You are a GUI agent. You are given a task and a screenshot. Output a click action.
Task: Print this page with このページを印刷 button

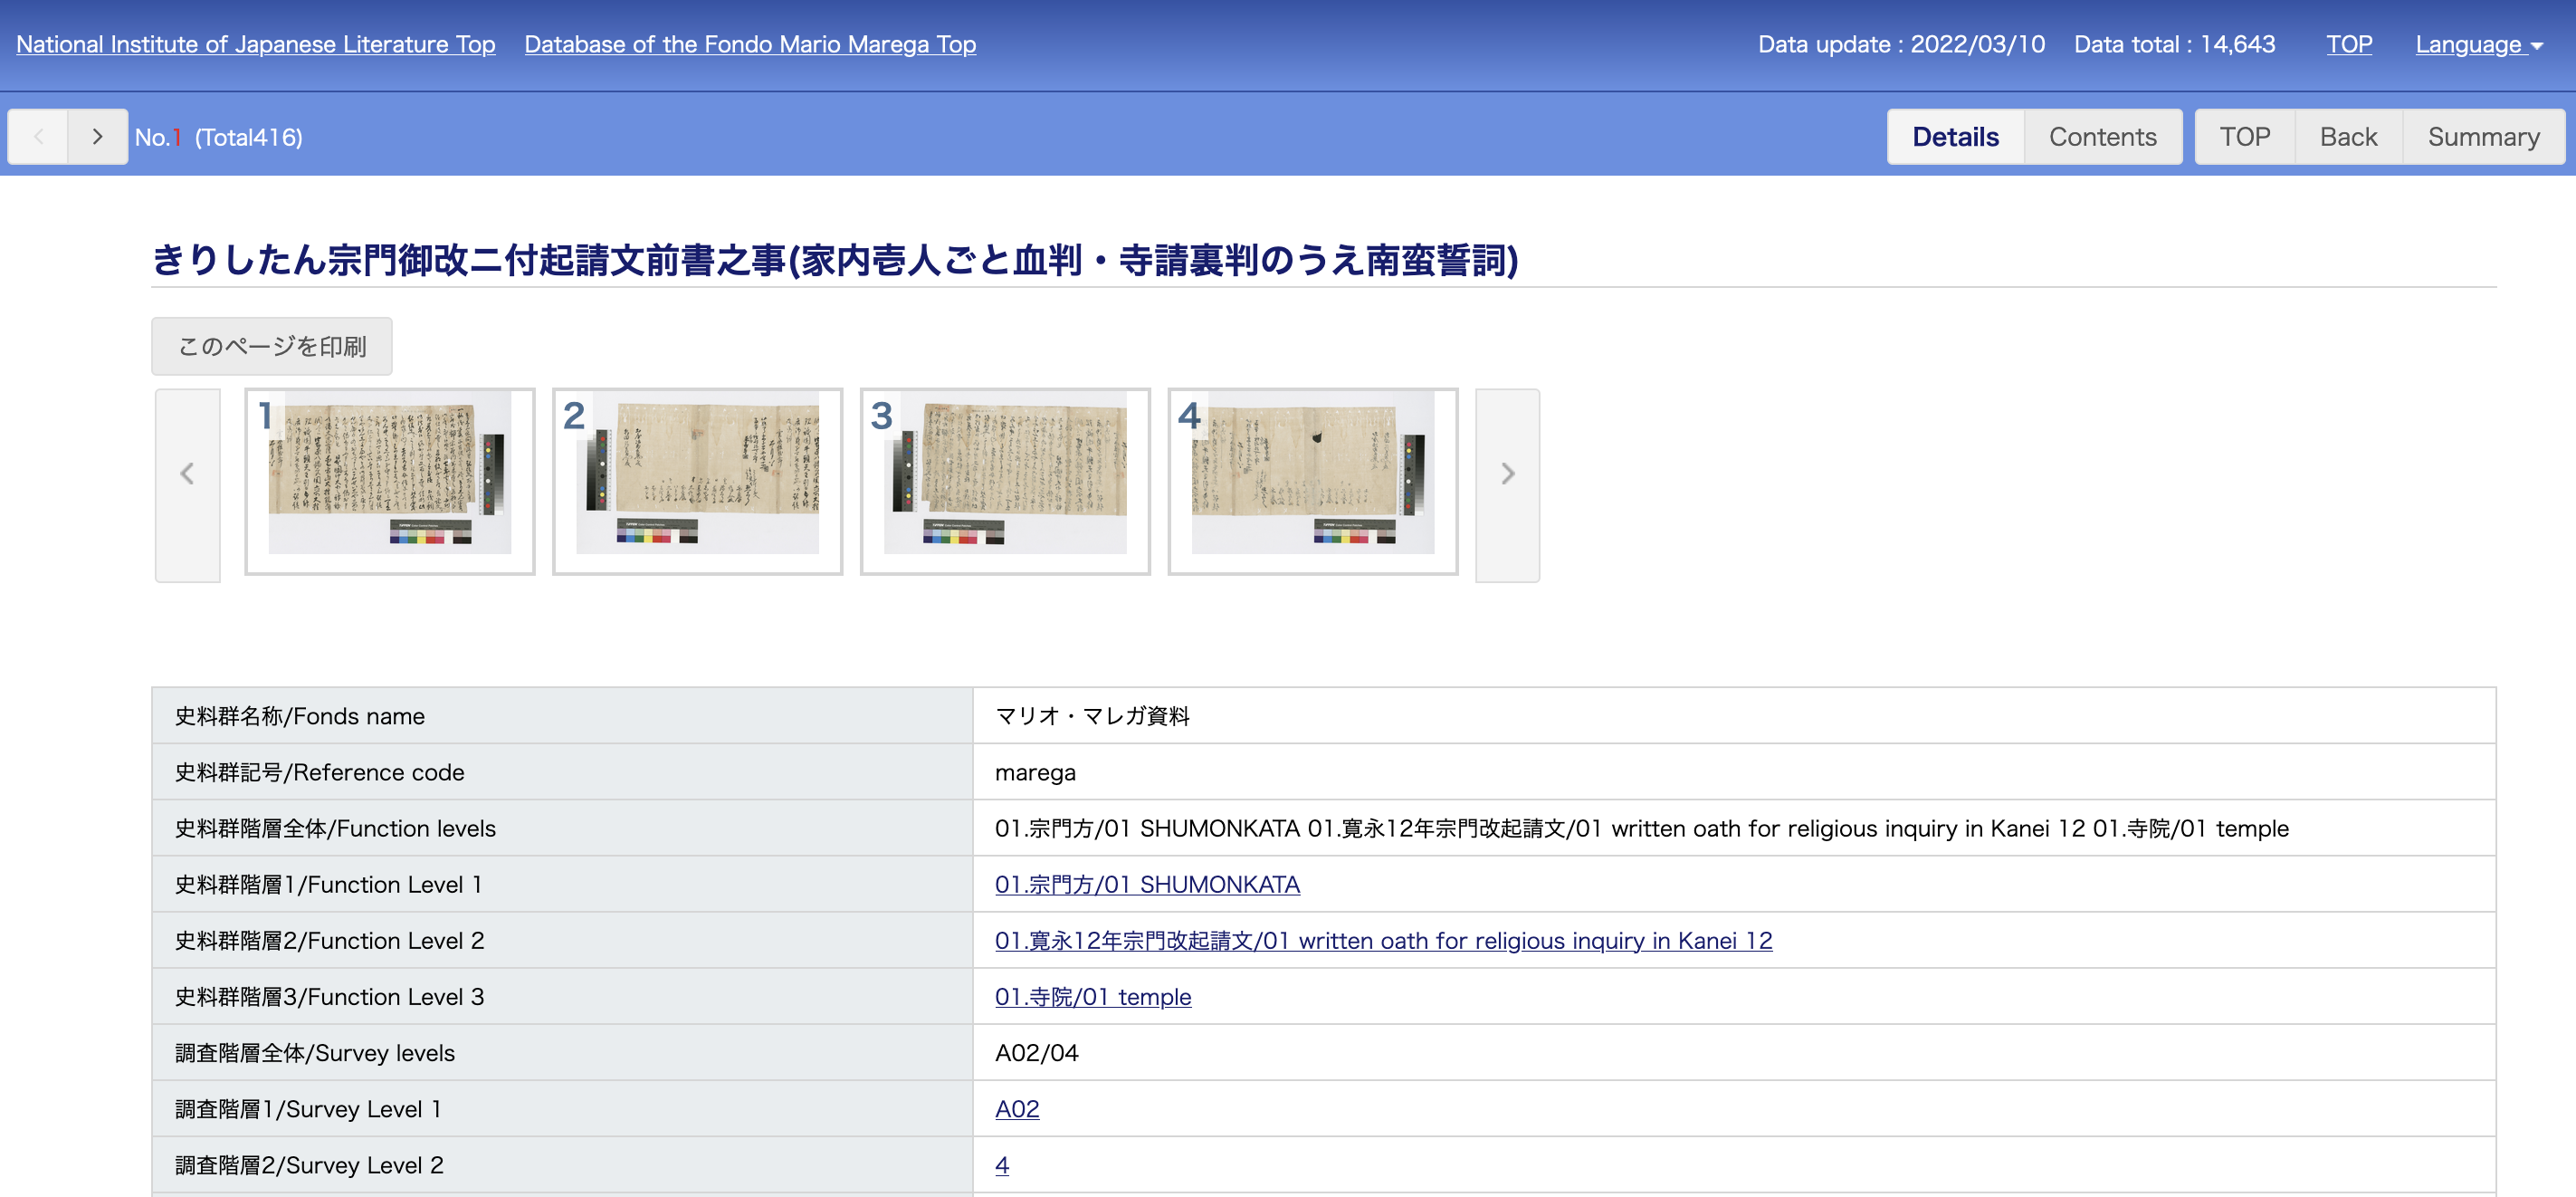(x=272, y=346)
